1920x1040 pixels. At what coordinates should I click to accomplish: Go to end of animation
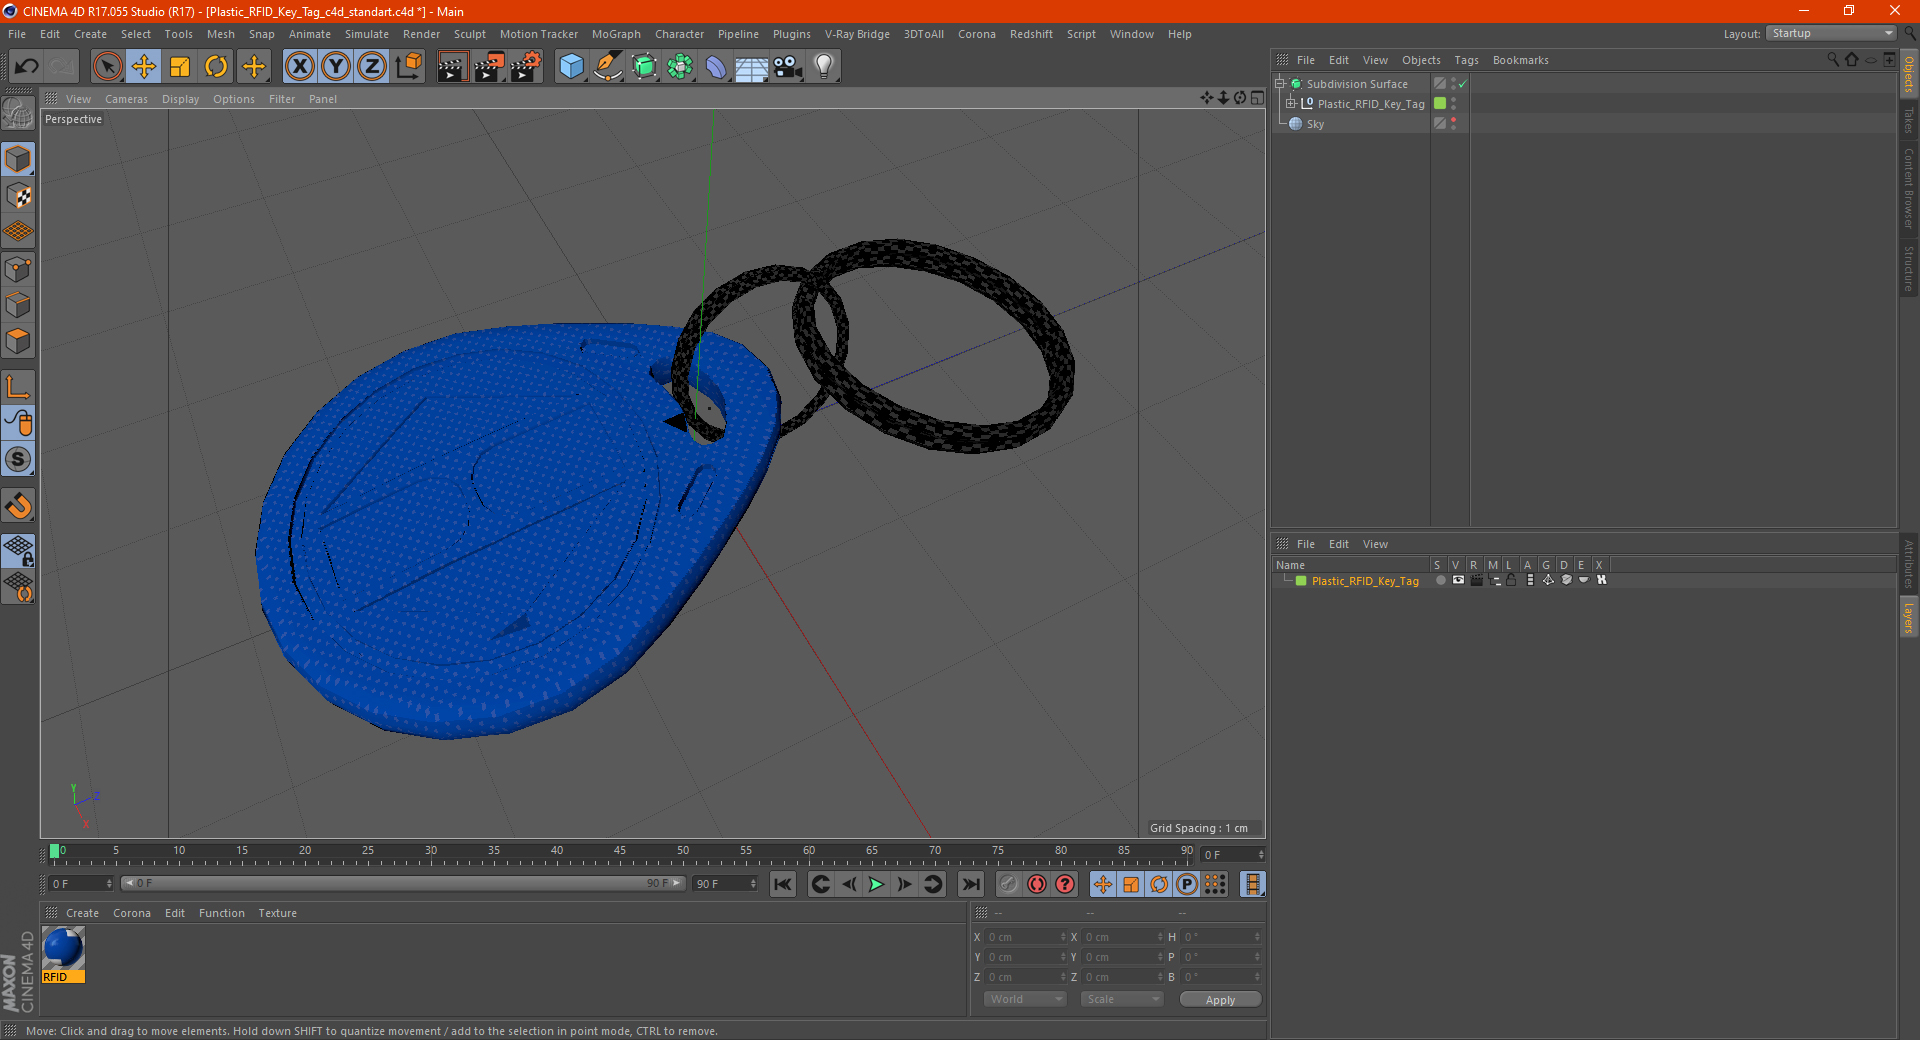[x=970, y=884]
